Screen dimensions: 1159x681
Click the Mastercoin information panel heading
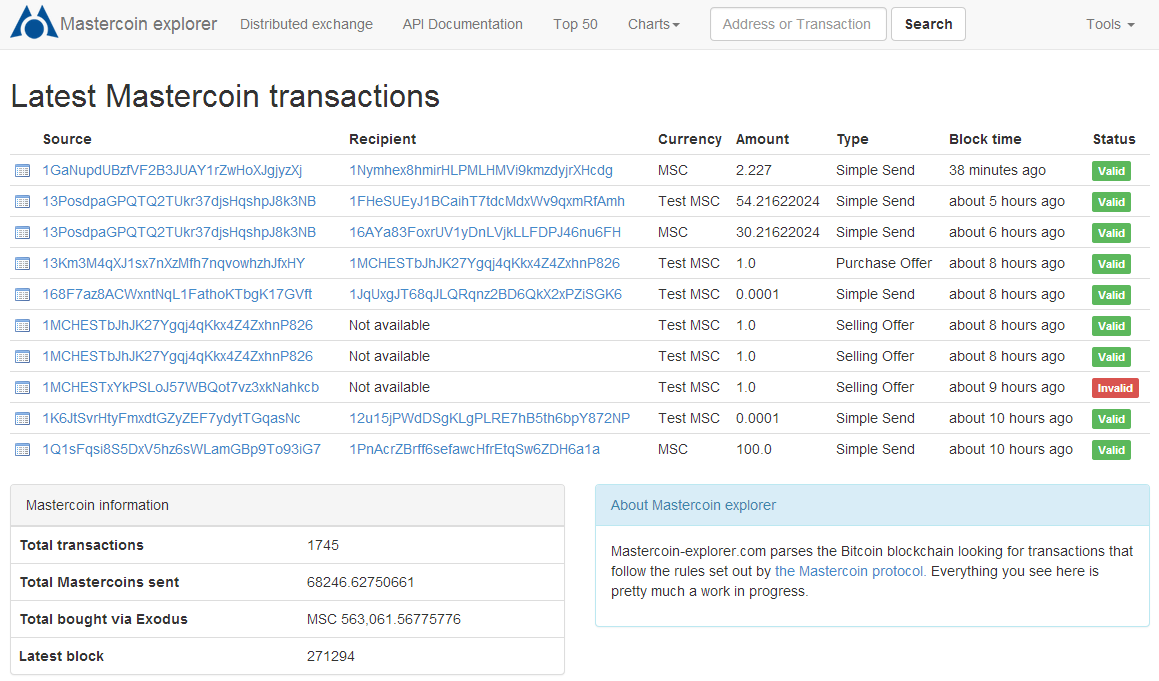click(98, 505)
